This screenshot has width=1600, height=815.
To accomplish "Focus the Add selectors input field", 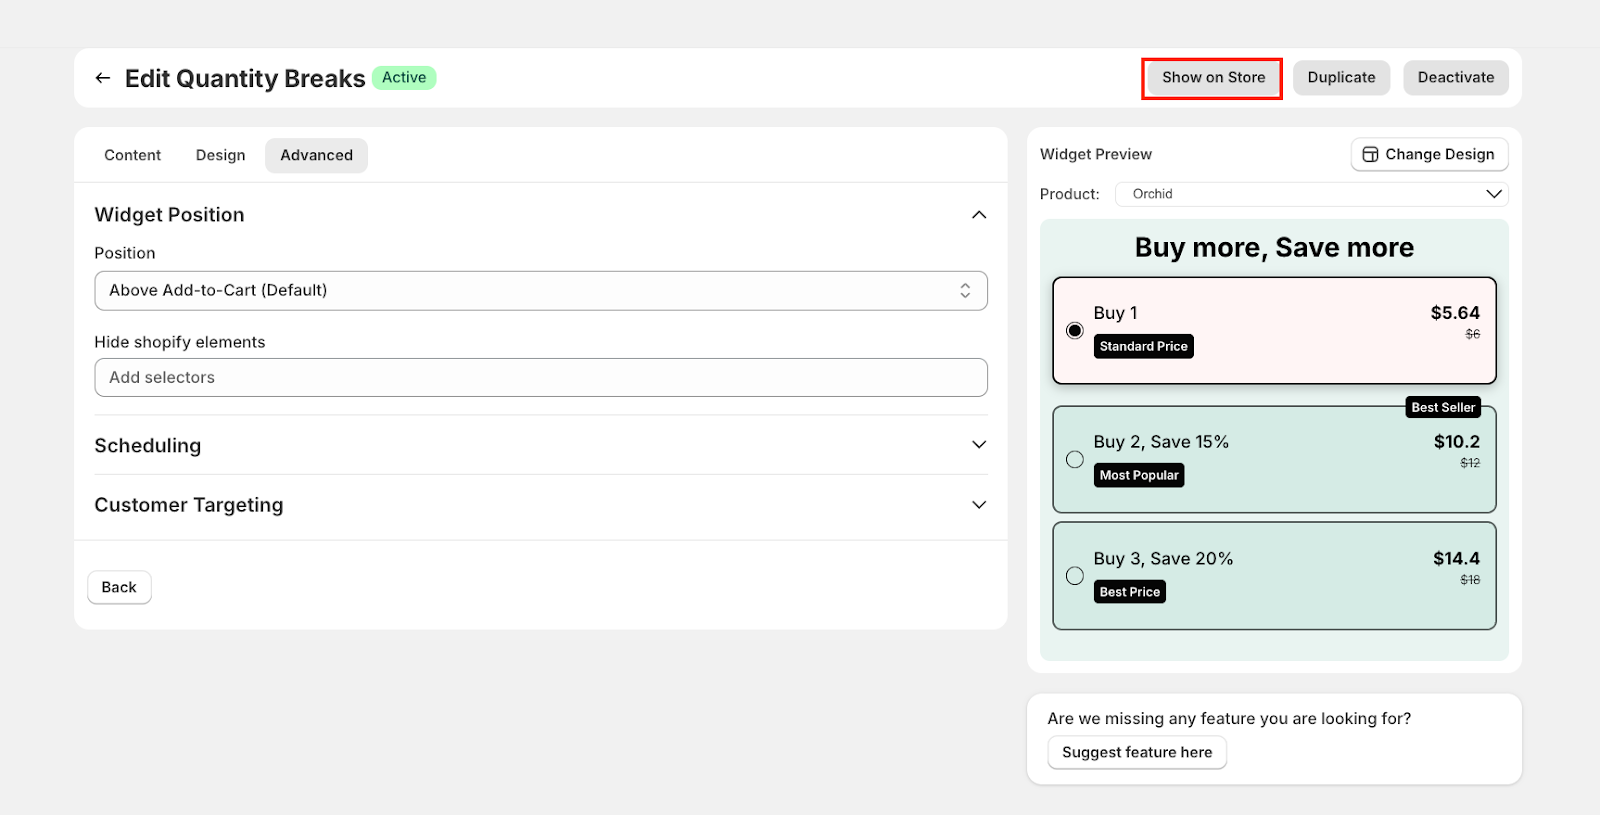I will pos(540,378).
